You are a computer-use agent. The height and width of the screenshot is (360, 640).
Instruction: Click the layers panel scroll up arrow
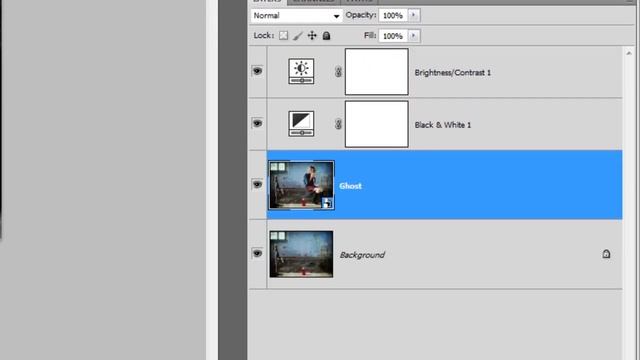(x=629, y=53)
